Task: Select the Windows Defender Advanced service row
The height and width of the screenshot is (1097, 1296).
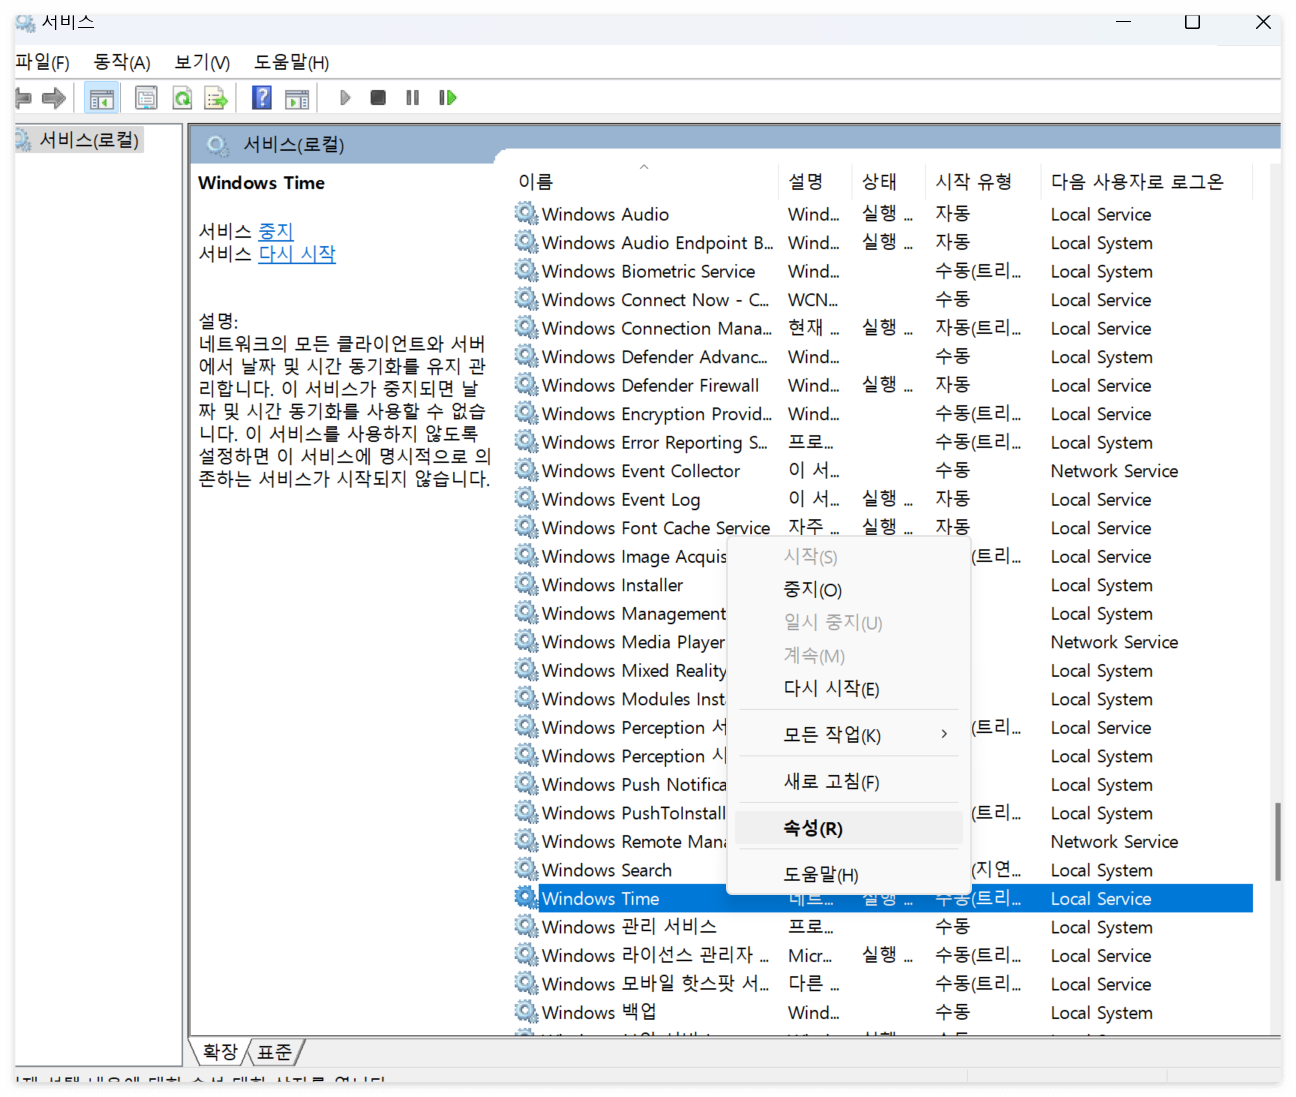Action: (883, 356)
